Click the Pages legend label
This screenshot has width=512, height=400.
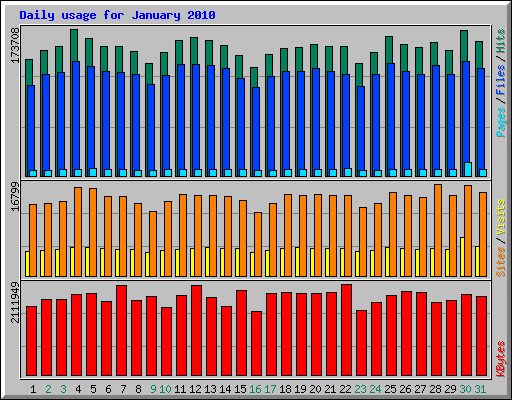501,122
